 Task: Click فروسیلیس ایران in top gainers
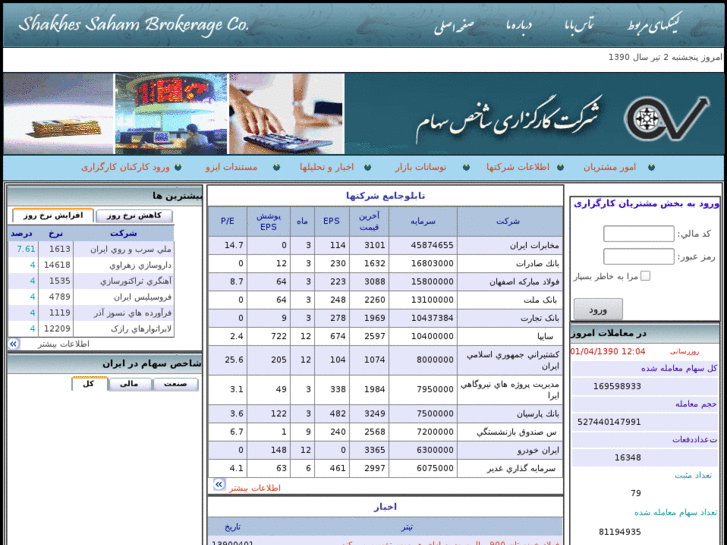click(143, 297)
